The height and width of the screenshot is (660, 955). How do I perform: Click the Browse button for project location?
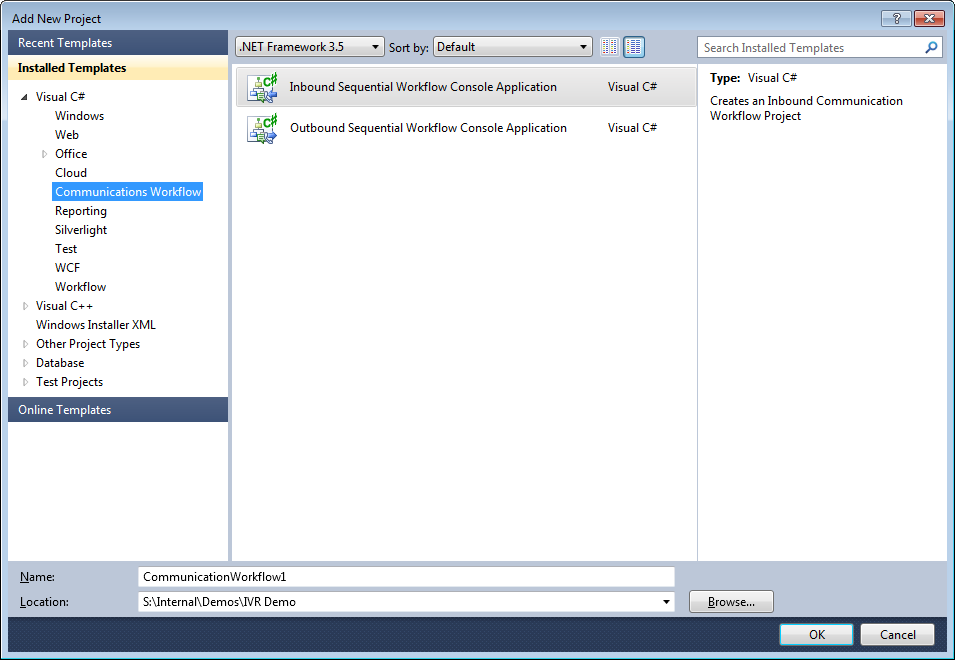coord(730,601)
